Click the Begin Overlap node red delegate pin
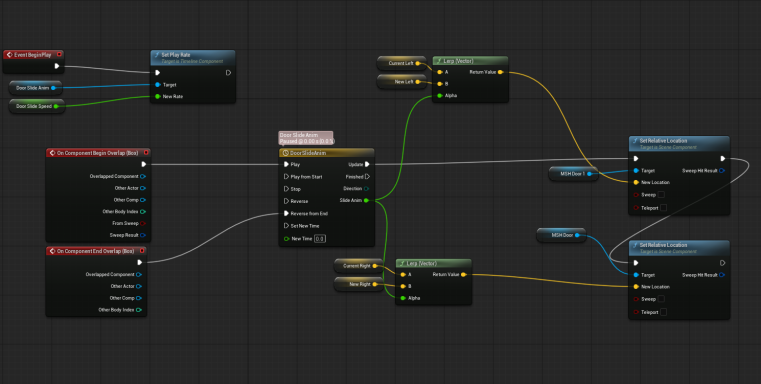 [x=146, y=152]
